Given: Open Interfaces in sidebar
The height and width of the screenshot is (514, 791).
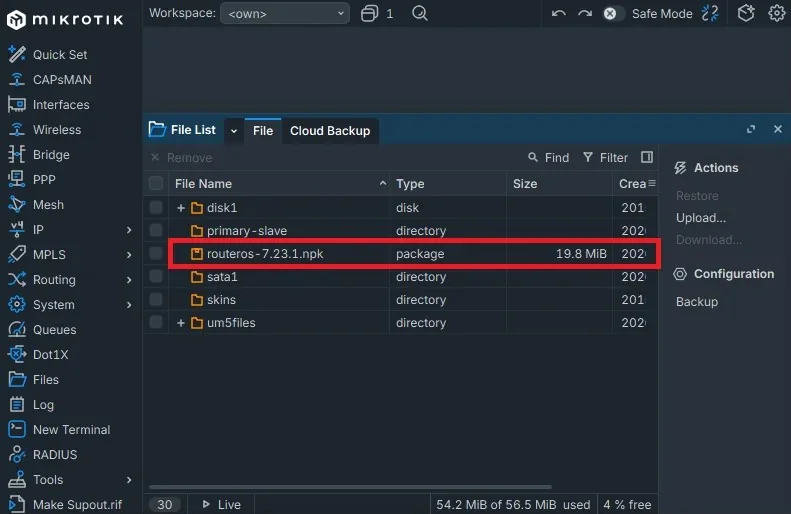Looking at the screenshot, I should point(49,104).
